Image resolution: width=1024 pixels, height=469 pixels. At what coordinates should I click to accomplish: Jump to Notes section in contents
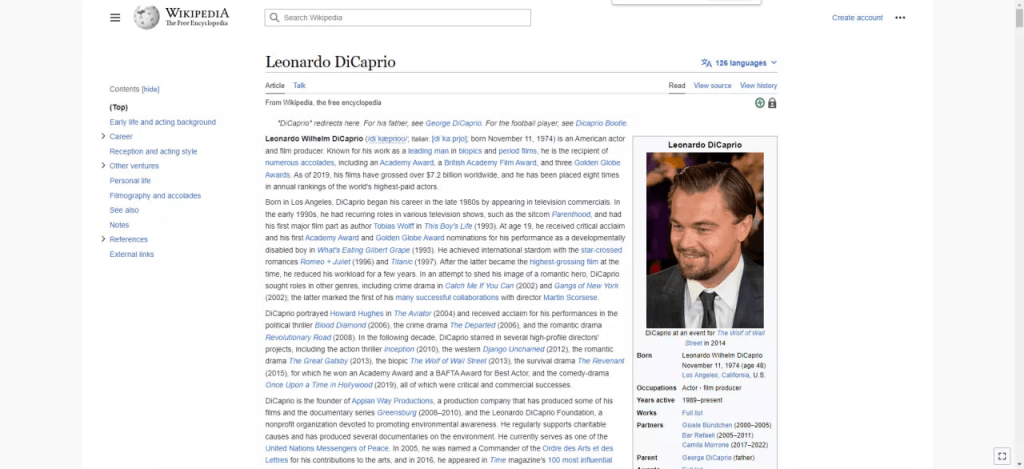point(120,225)
